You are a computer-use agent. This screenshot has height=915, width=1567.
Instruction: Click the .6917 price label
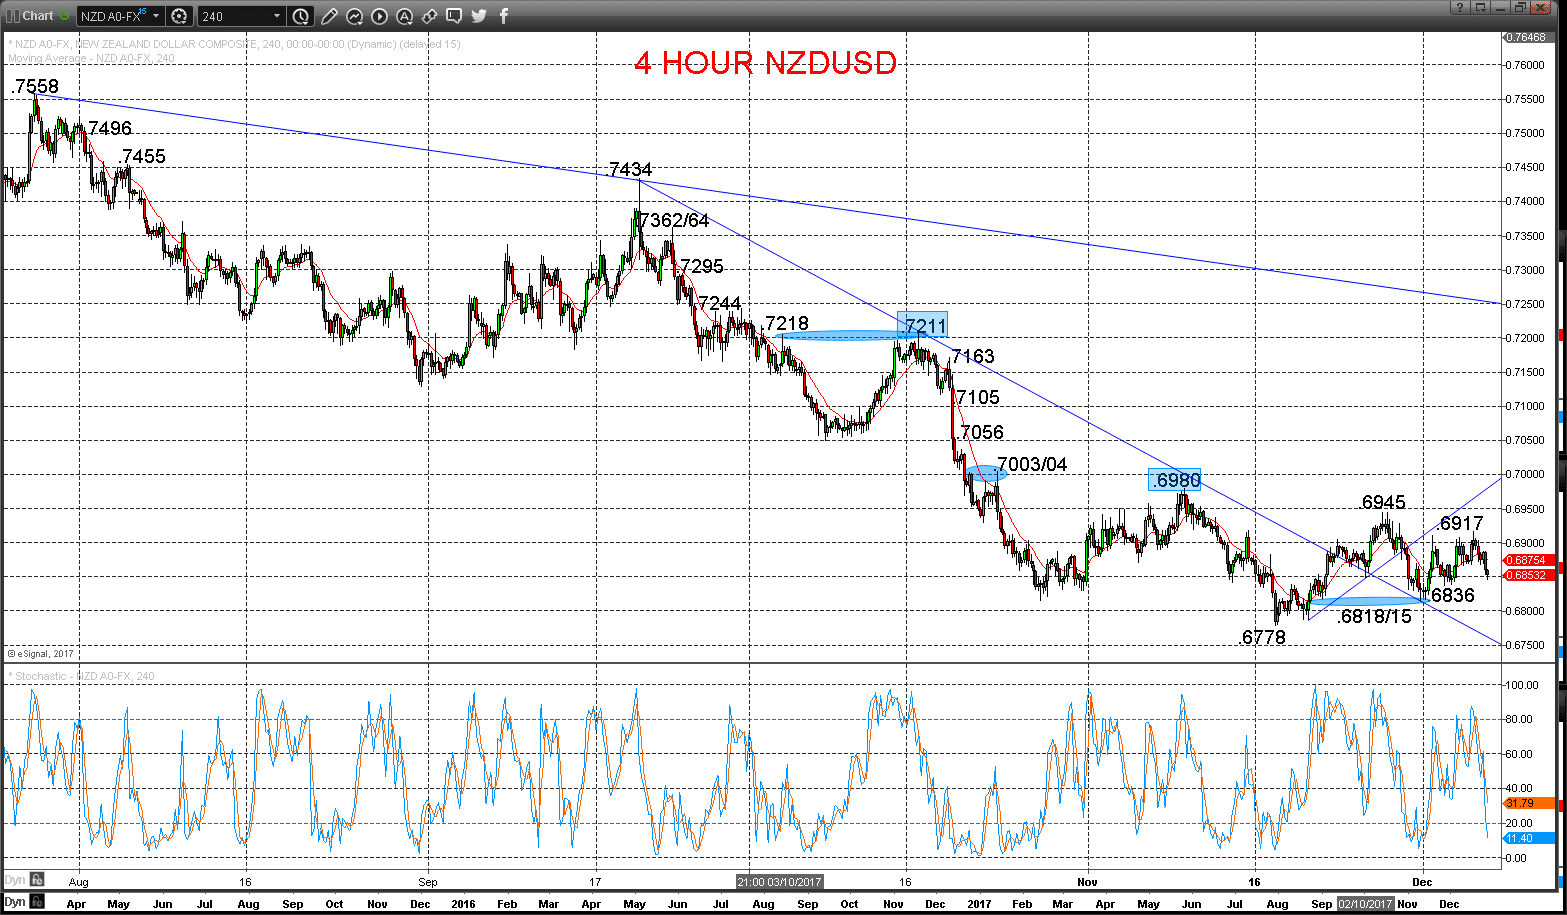tap(1461, 523)
